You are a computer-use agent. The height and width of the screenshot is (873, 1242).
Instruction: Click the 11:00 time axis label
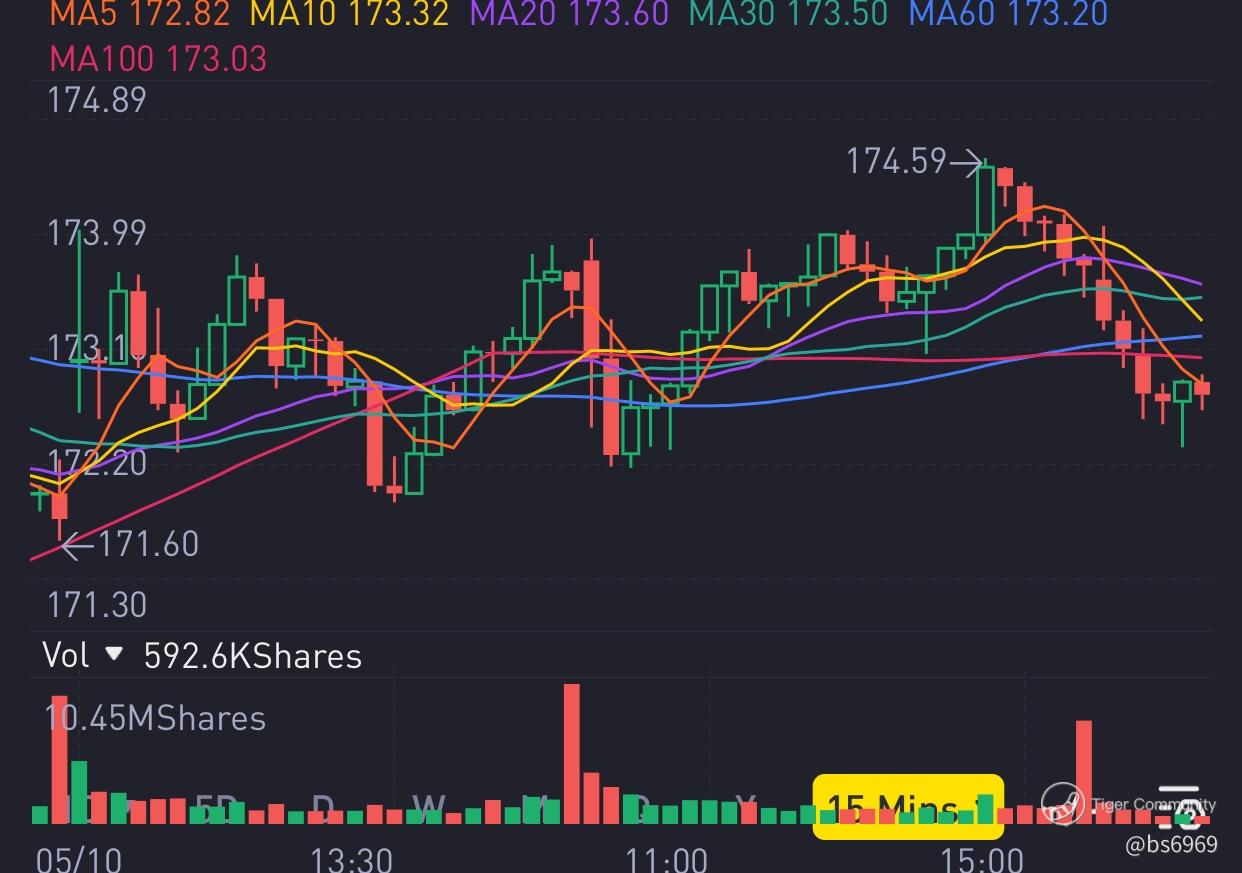666,859
